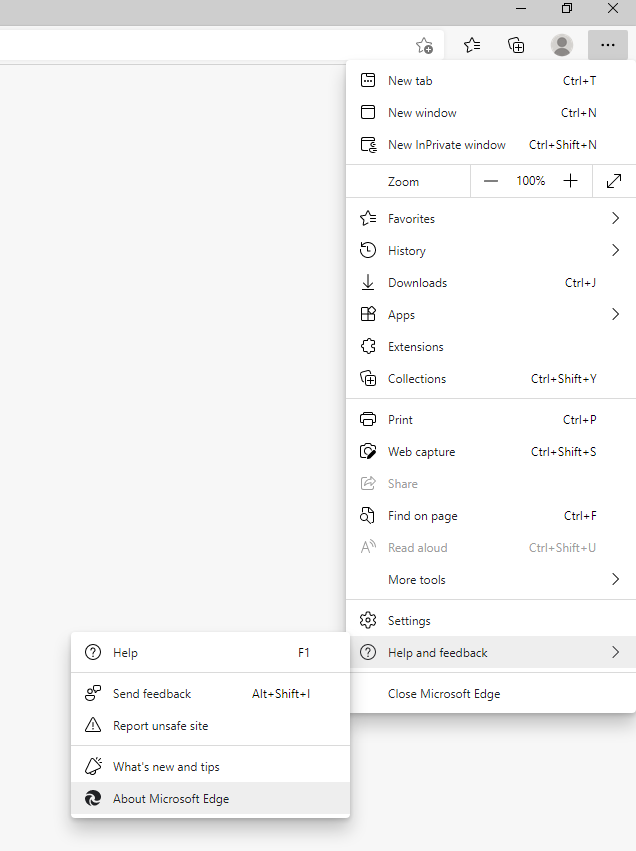Screen dimensions: 636x851
Task: Select New tab menu entry
Action: 491,80
